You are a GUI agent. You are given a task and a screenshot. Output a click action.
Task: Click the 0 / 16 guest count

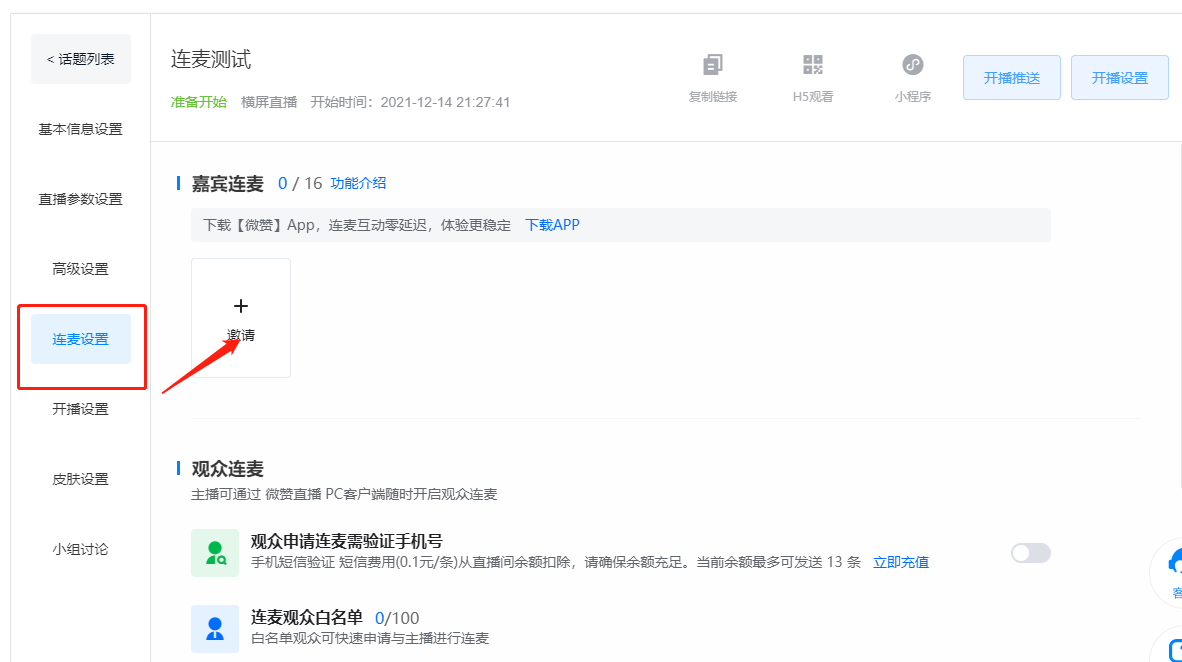tap(300, 183)
